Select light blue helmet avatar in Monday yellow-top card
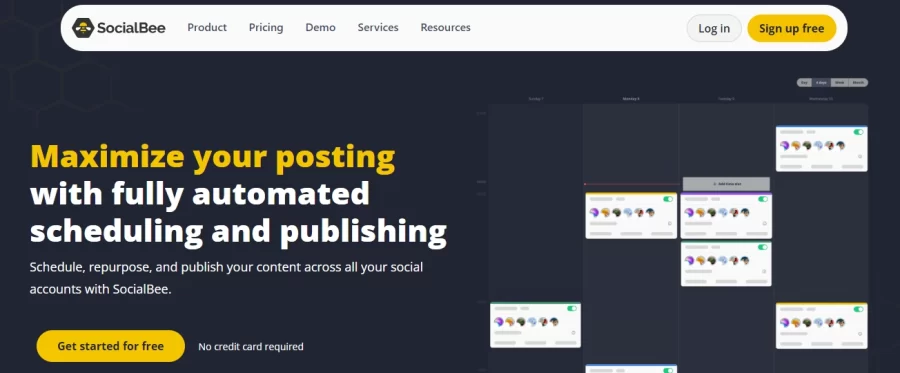Image resolution: width=900 pixels, height=373 pixels. coord(627,212)
